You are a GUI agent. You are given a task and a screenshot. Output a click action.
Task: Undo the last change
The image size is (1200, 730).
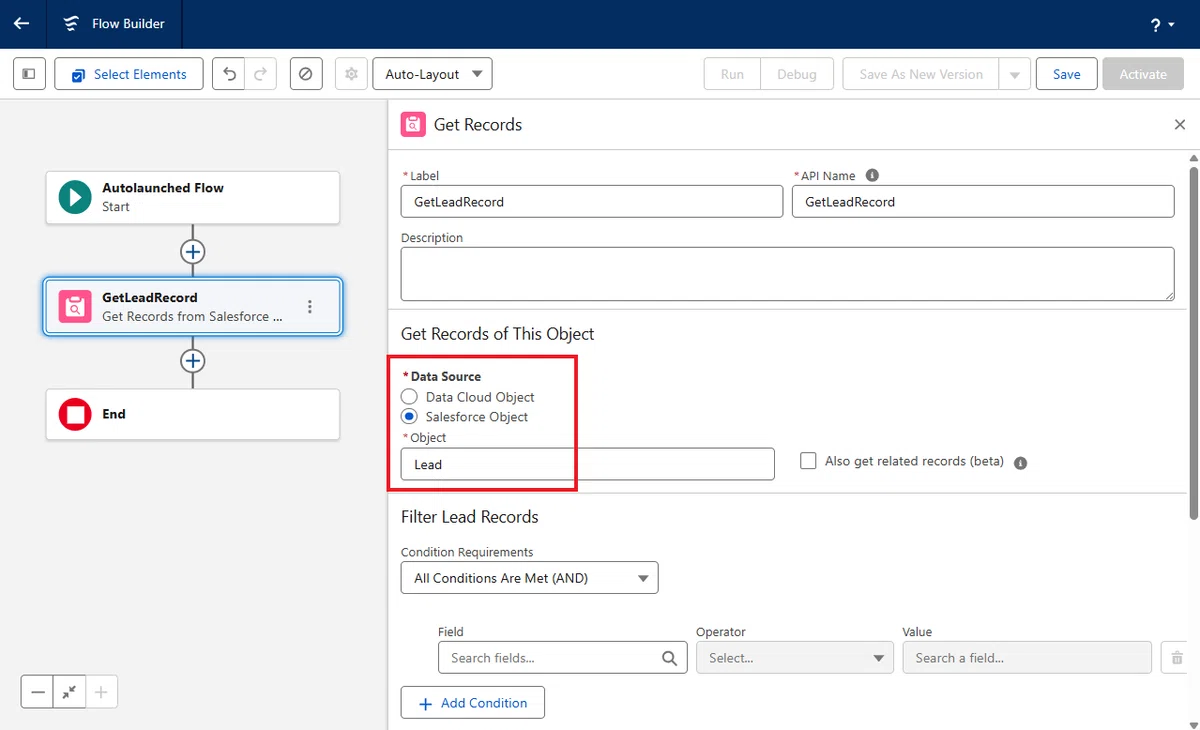point(229,74)
